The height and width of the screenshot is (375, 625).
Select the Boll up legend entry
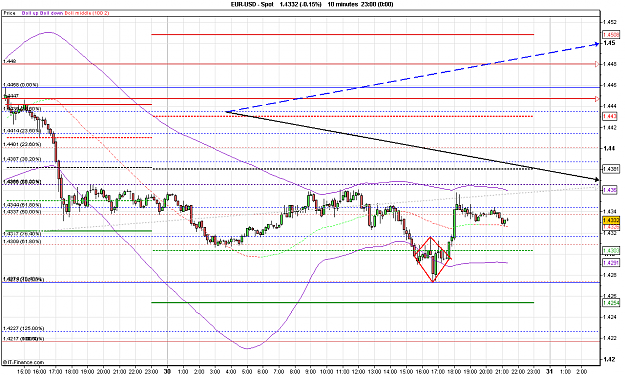29,13
